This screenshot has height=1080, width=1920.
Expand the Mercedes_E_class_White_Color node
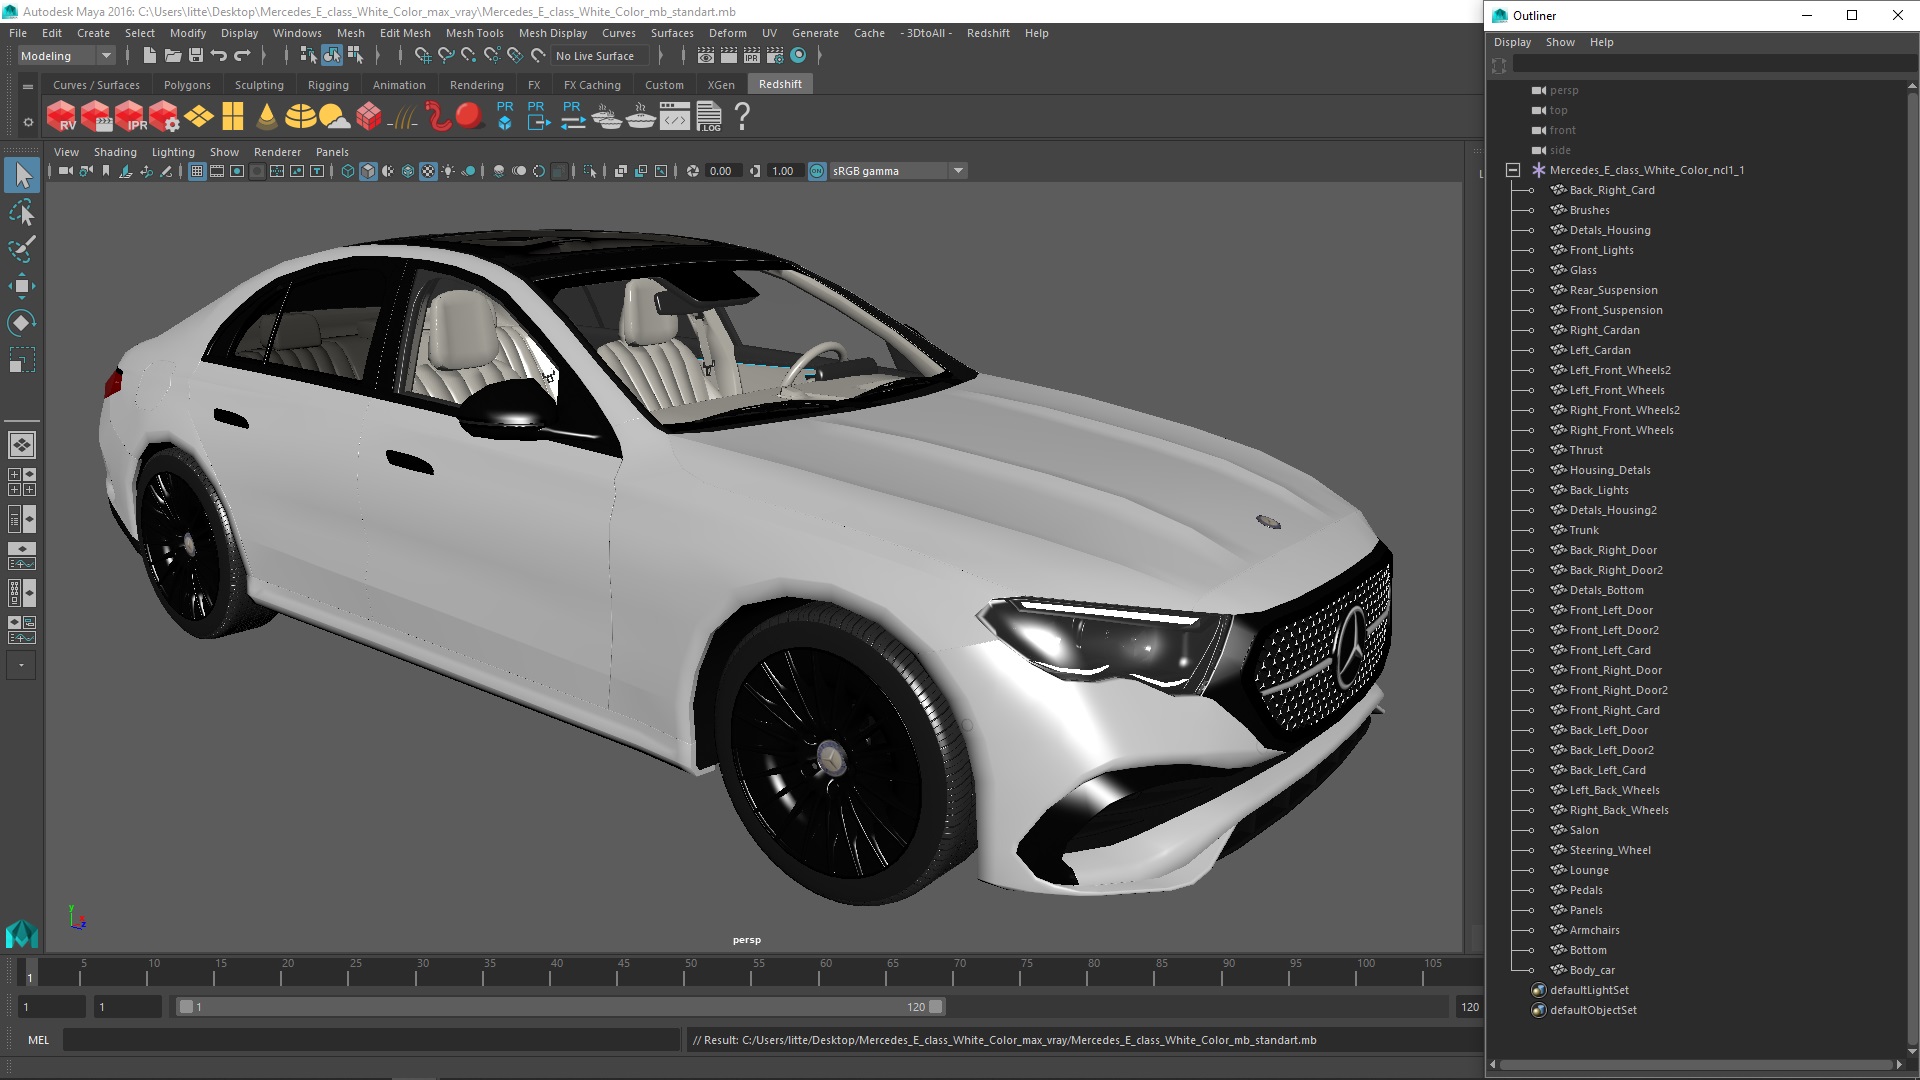pos(1513,169)
